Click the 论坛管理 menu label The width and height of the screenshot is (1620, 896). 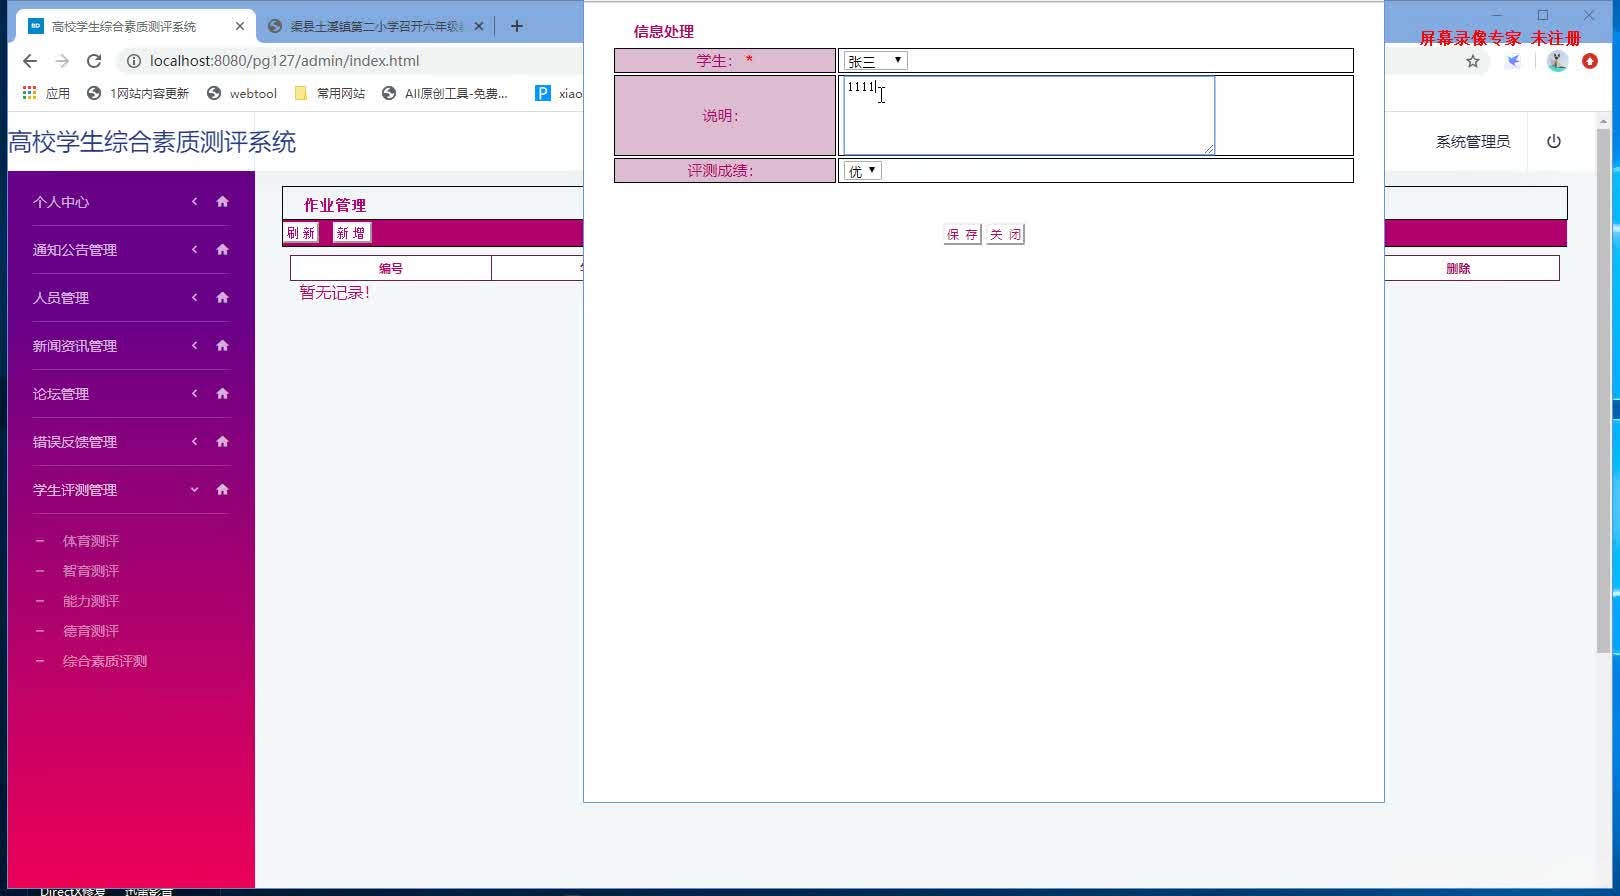pos(61,394)
